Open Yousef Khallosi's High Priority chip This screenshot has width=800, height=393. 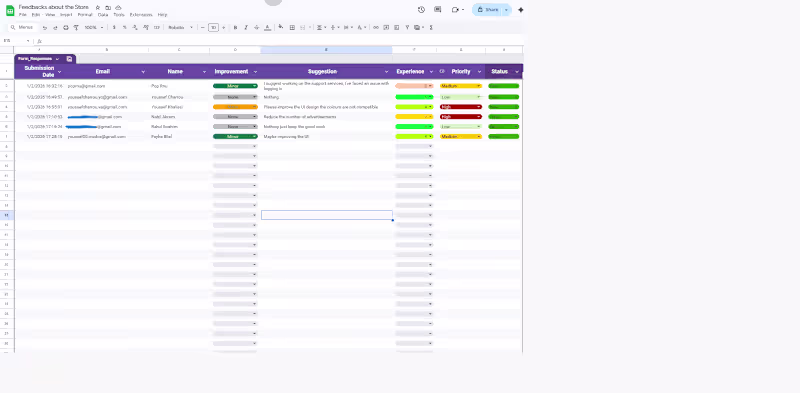point(461,107)
